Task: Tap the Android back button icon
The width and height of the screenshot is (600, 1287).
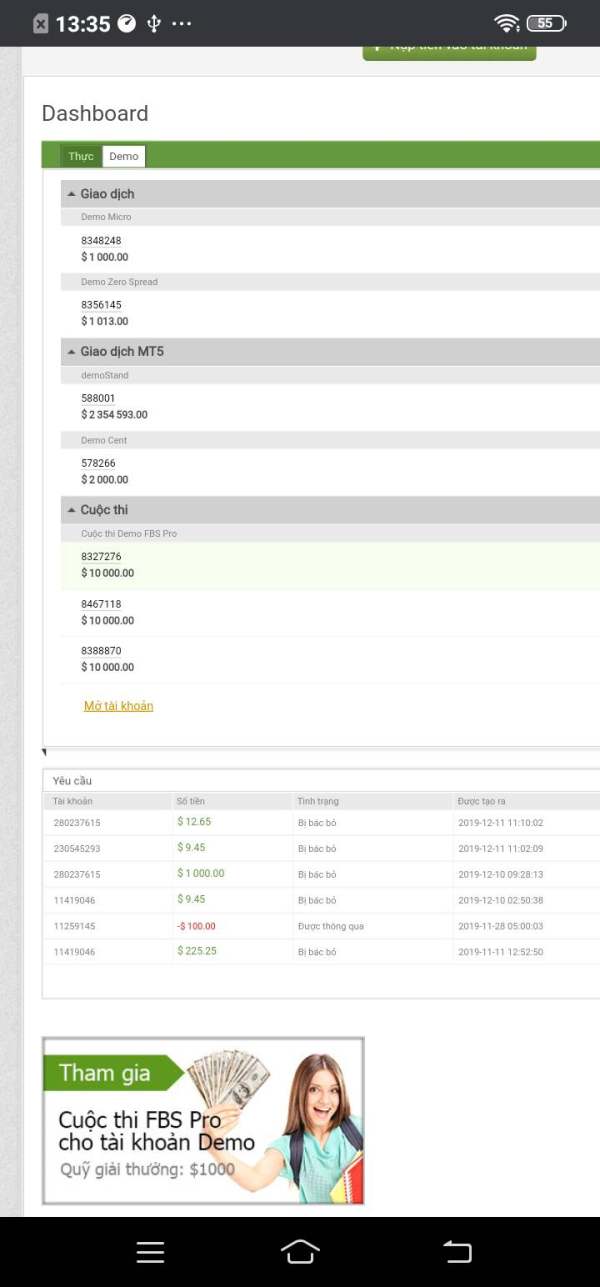Action: 457,1251
